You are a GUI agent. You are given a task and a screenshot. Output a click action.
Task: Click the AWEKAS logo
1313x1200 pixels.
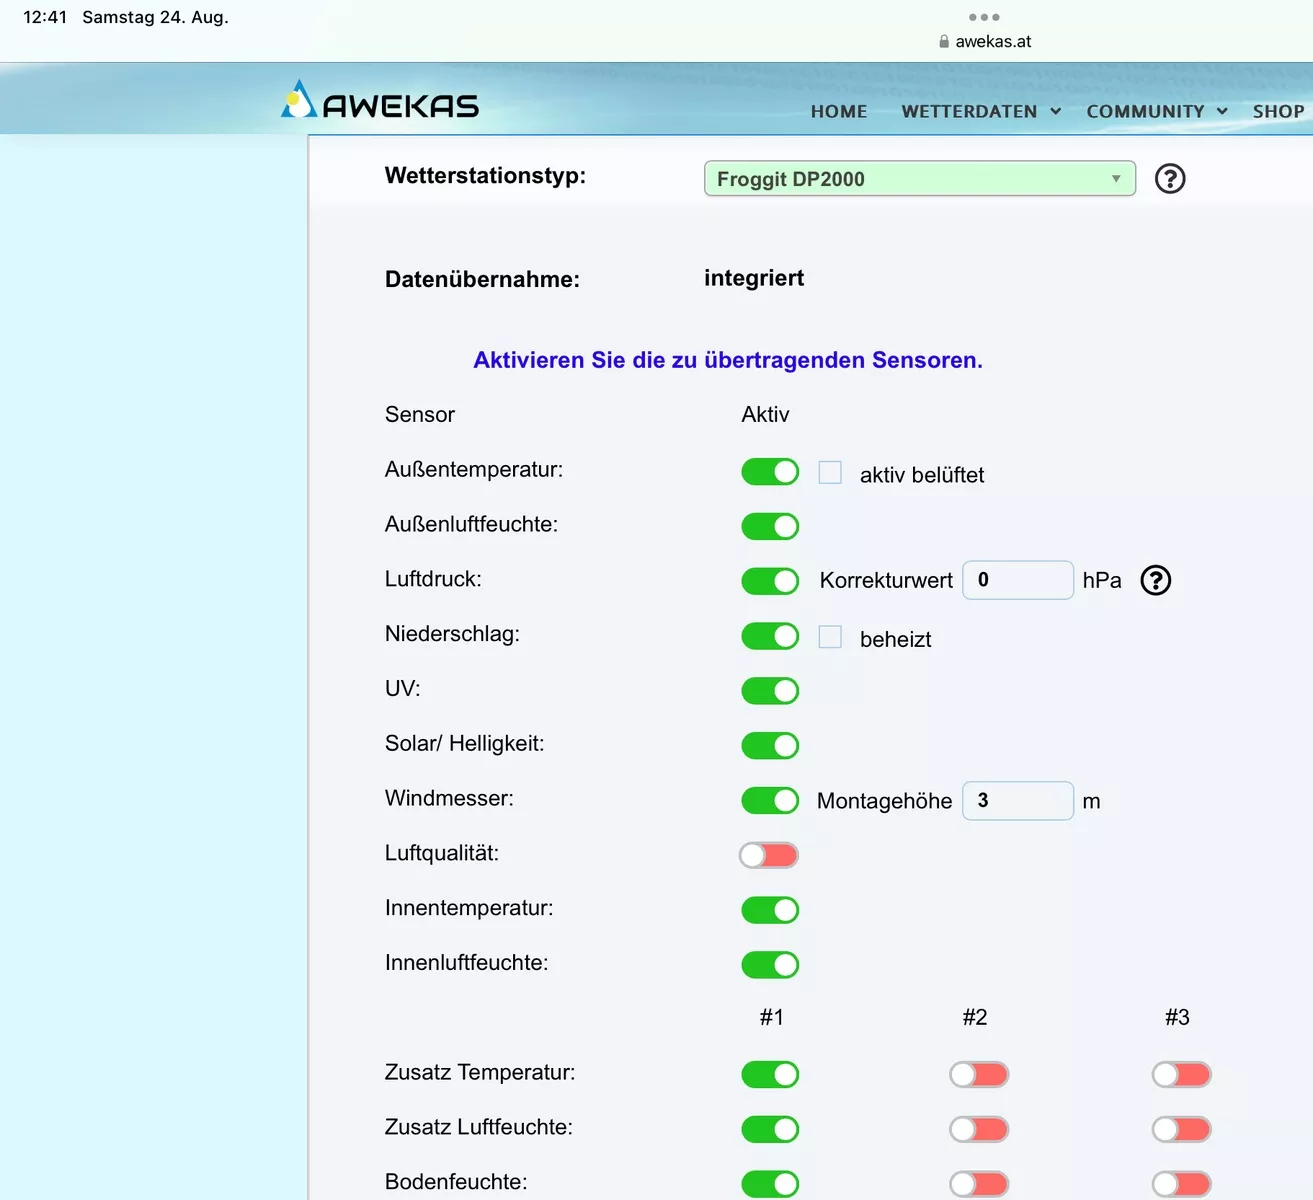click(x=380, y=101)
